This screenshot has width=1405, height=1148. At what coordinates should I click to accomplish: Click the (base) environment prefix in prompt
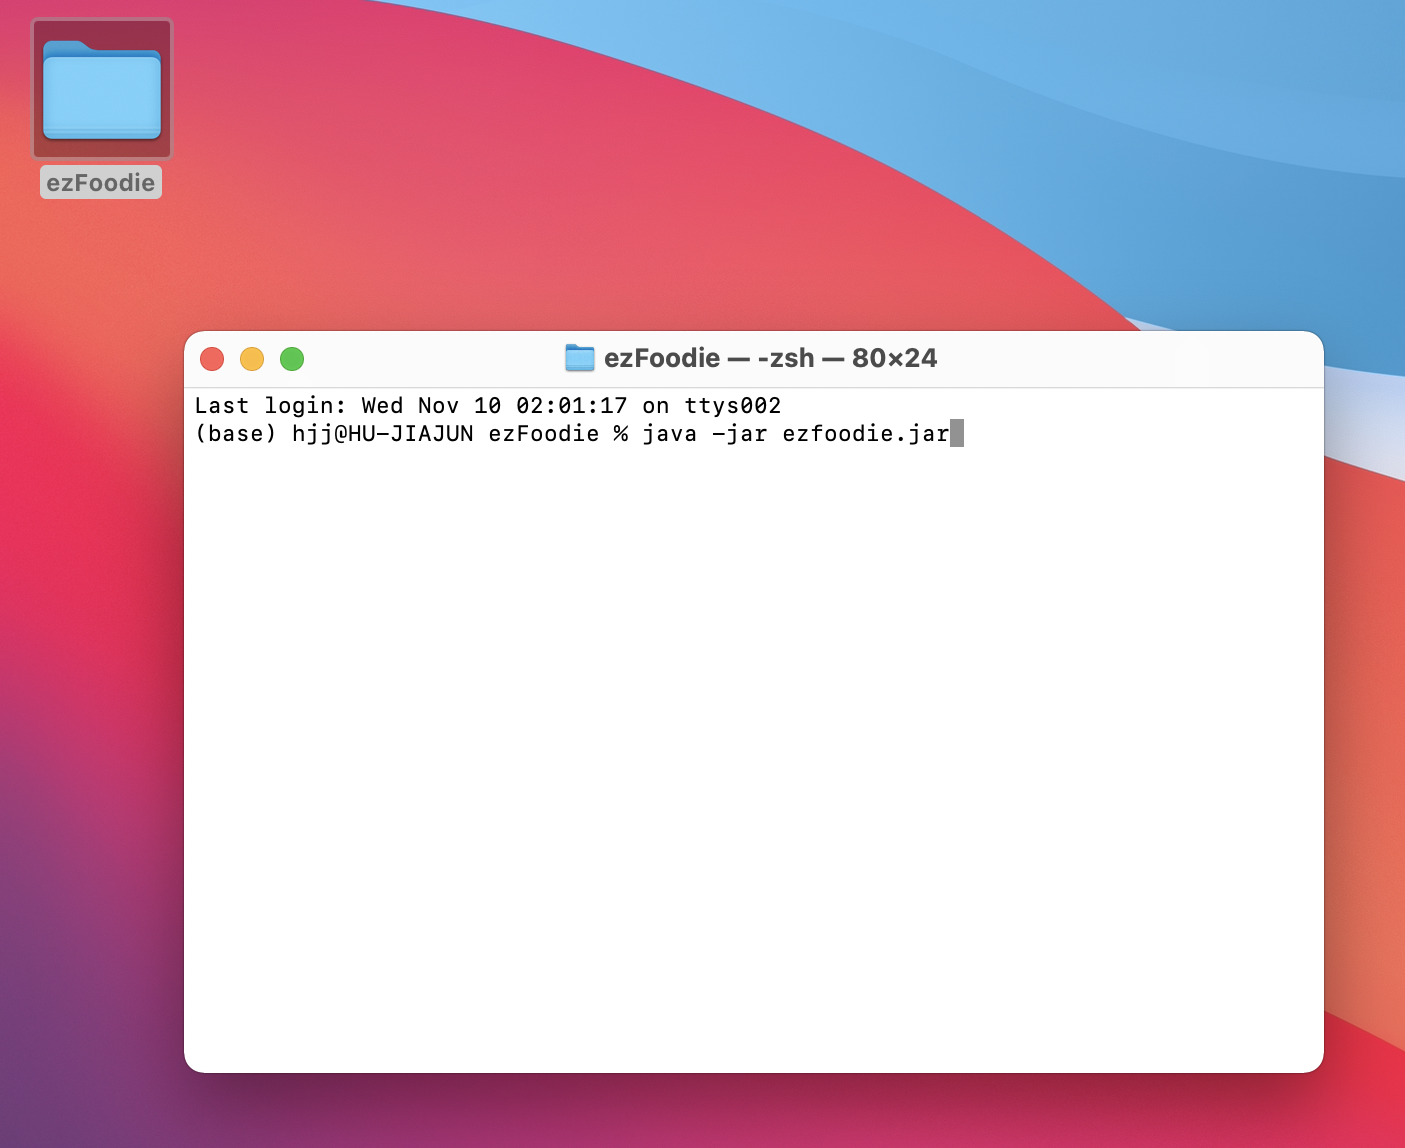(x=235, y=434)
